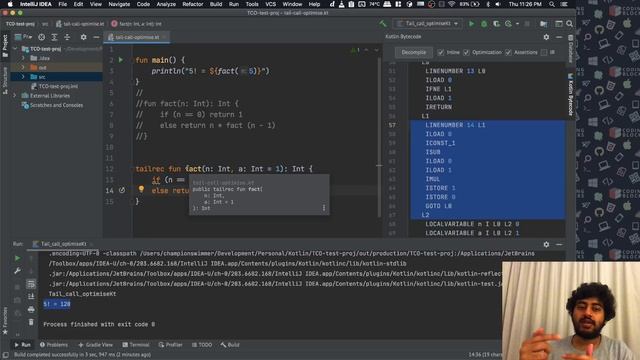The width and height of the screenshot is (640, 360).
Task: Run with coverage from the top toolbar
Action: point(496,24)
